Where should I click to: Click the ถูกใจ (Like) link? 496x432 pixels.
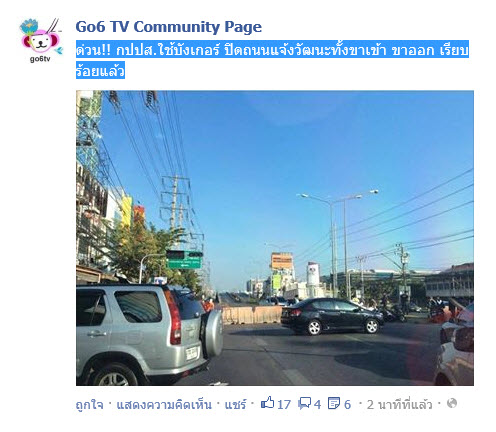point(89,404)
